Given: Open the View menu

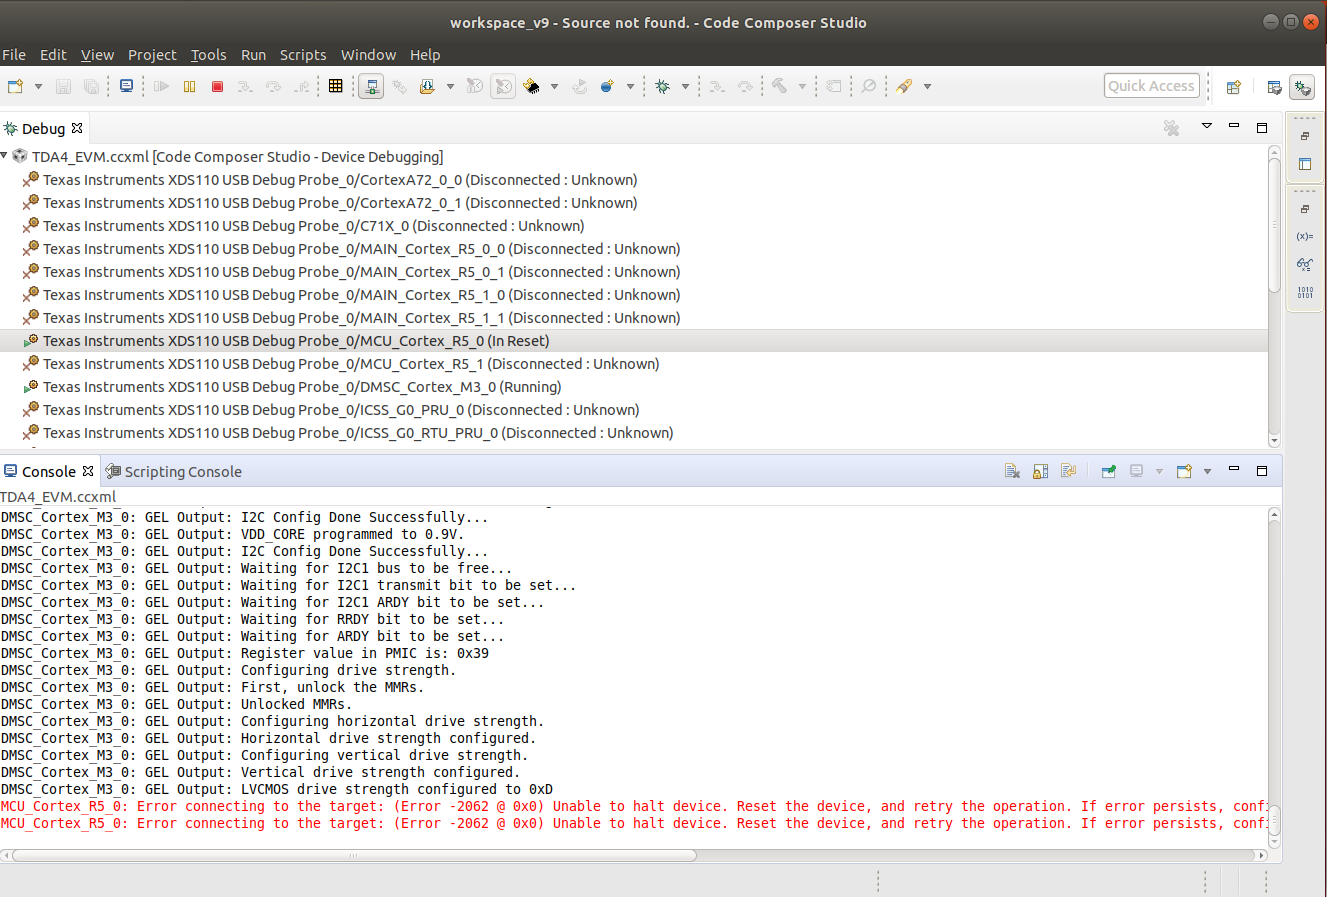Looking at the screenshot, I should 97,55.
